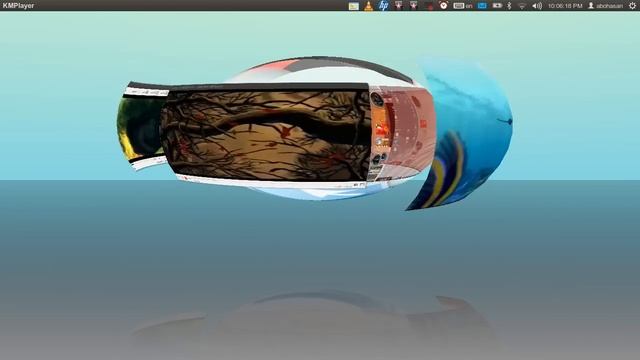Screen dimensions: 640x360
Task: Click the star indicator beside the red icon
Action: [x=413, y=5]
